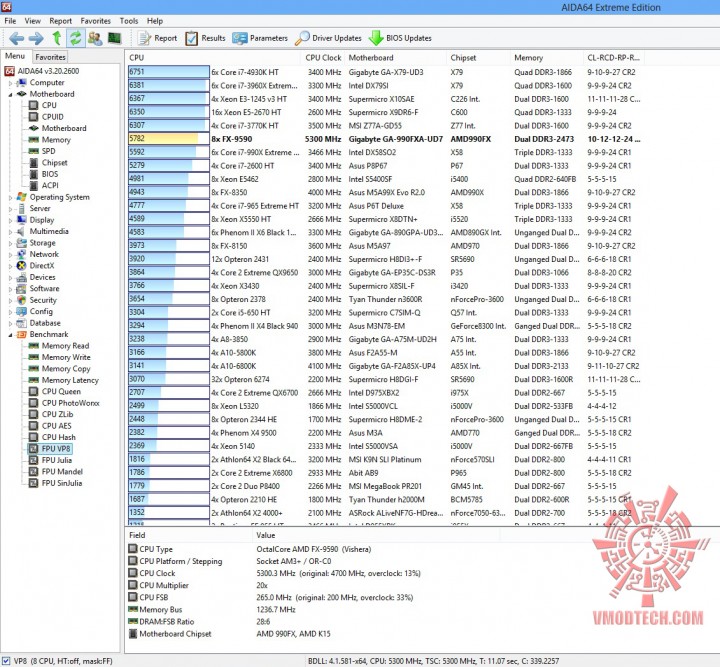Expand the Storage tree node
This screenshot has width=720, height=667.
click(11, 243)
